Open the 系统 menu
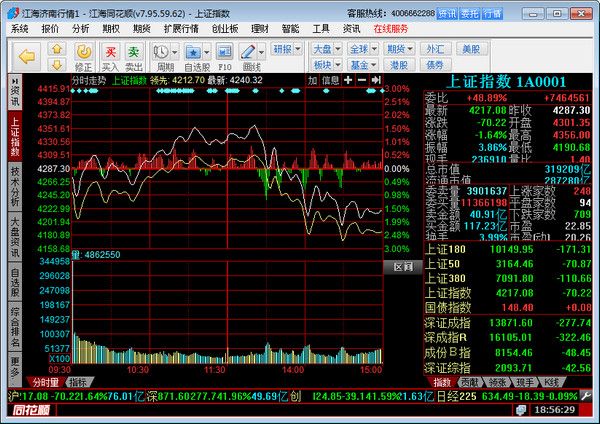 20,29
